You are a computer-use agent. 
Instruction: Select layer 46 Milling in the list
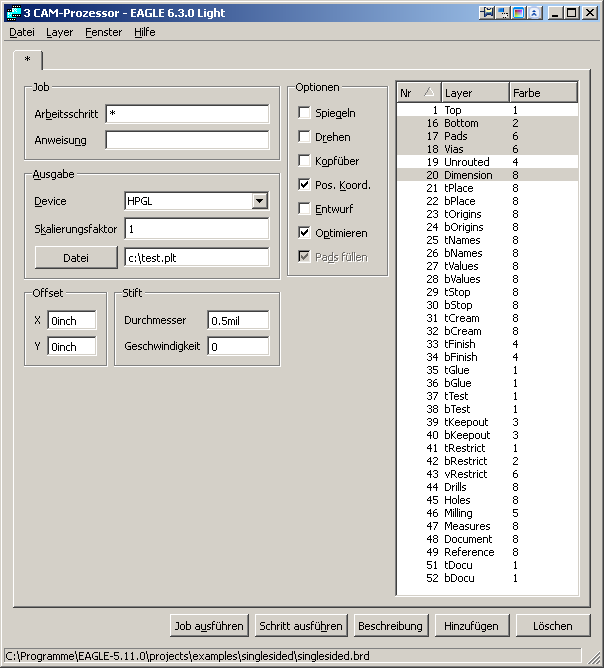click(487, 513)
